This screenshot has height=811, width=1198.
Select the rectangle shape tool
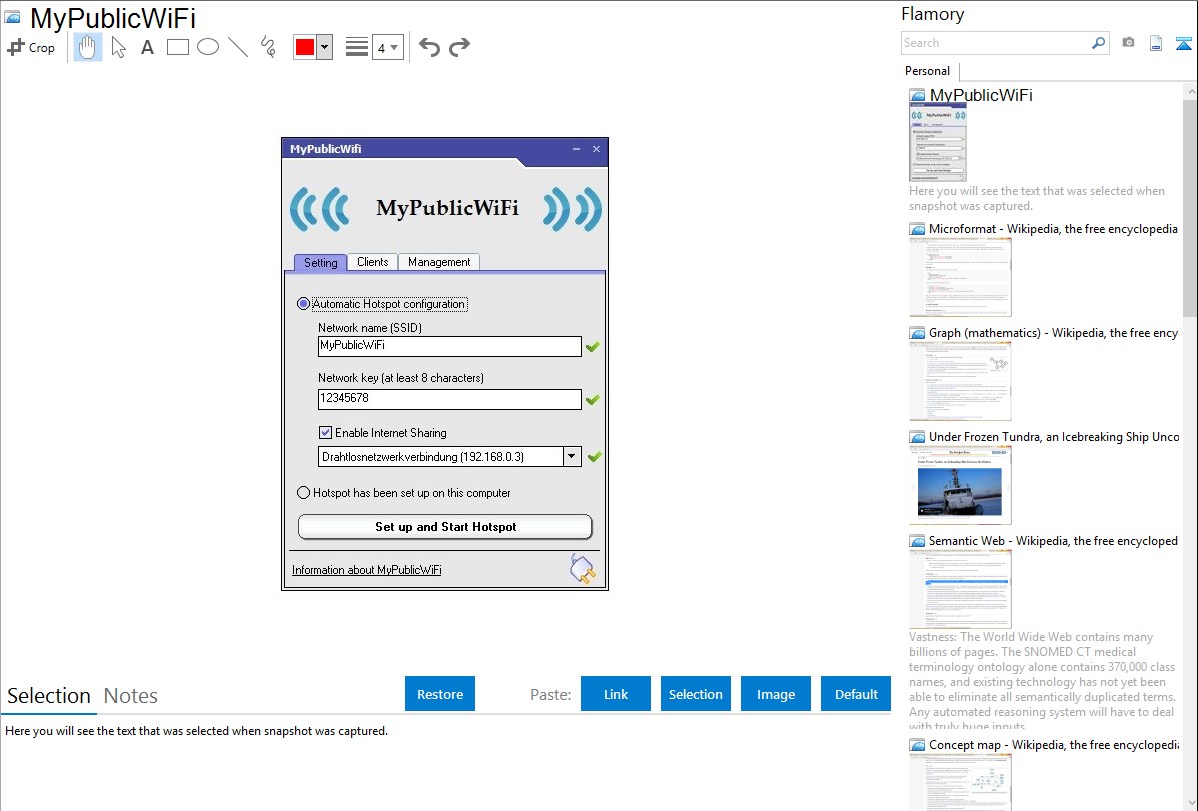(178, 47)
